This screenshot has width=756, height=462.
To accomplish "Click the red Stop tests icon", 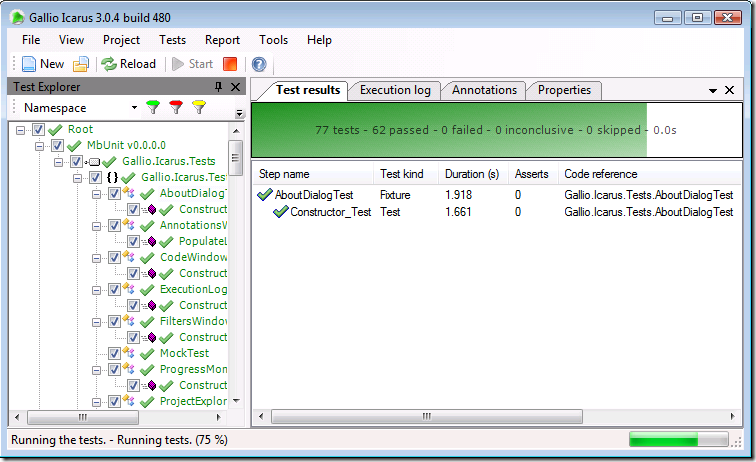I will [230, 64].
